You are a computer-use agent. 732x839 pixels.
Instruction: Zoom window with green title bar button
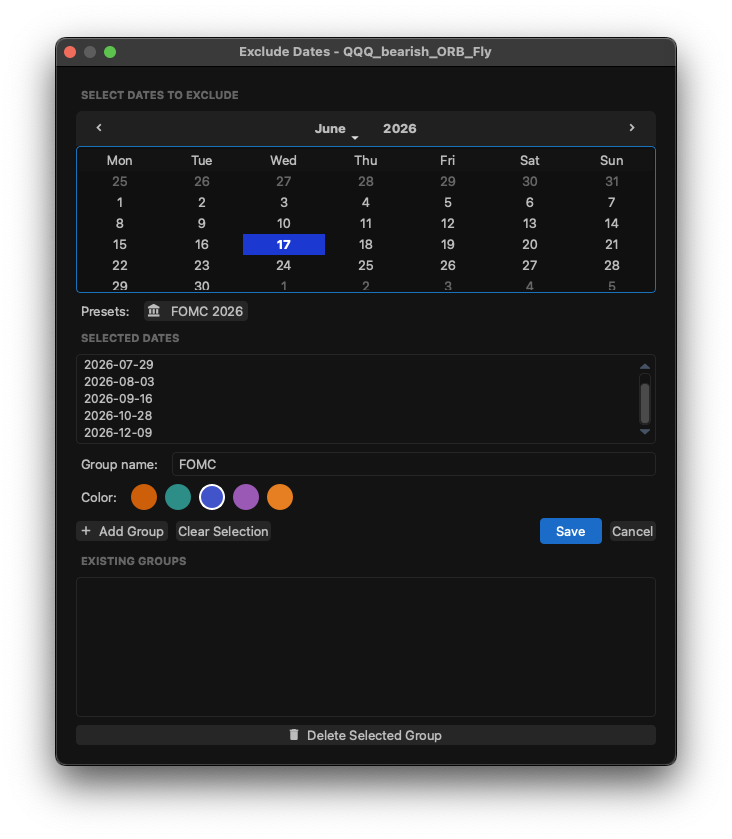110,52
